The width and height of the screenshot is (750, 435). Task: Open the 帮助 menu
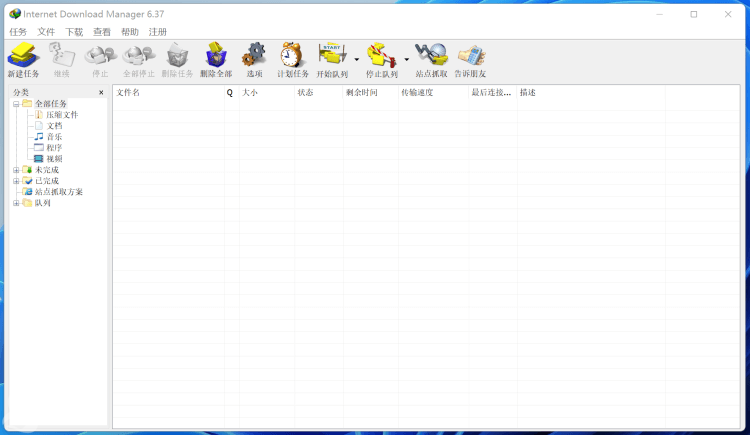point(130,32)
